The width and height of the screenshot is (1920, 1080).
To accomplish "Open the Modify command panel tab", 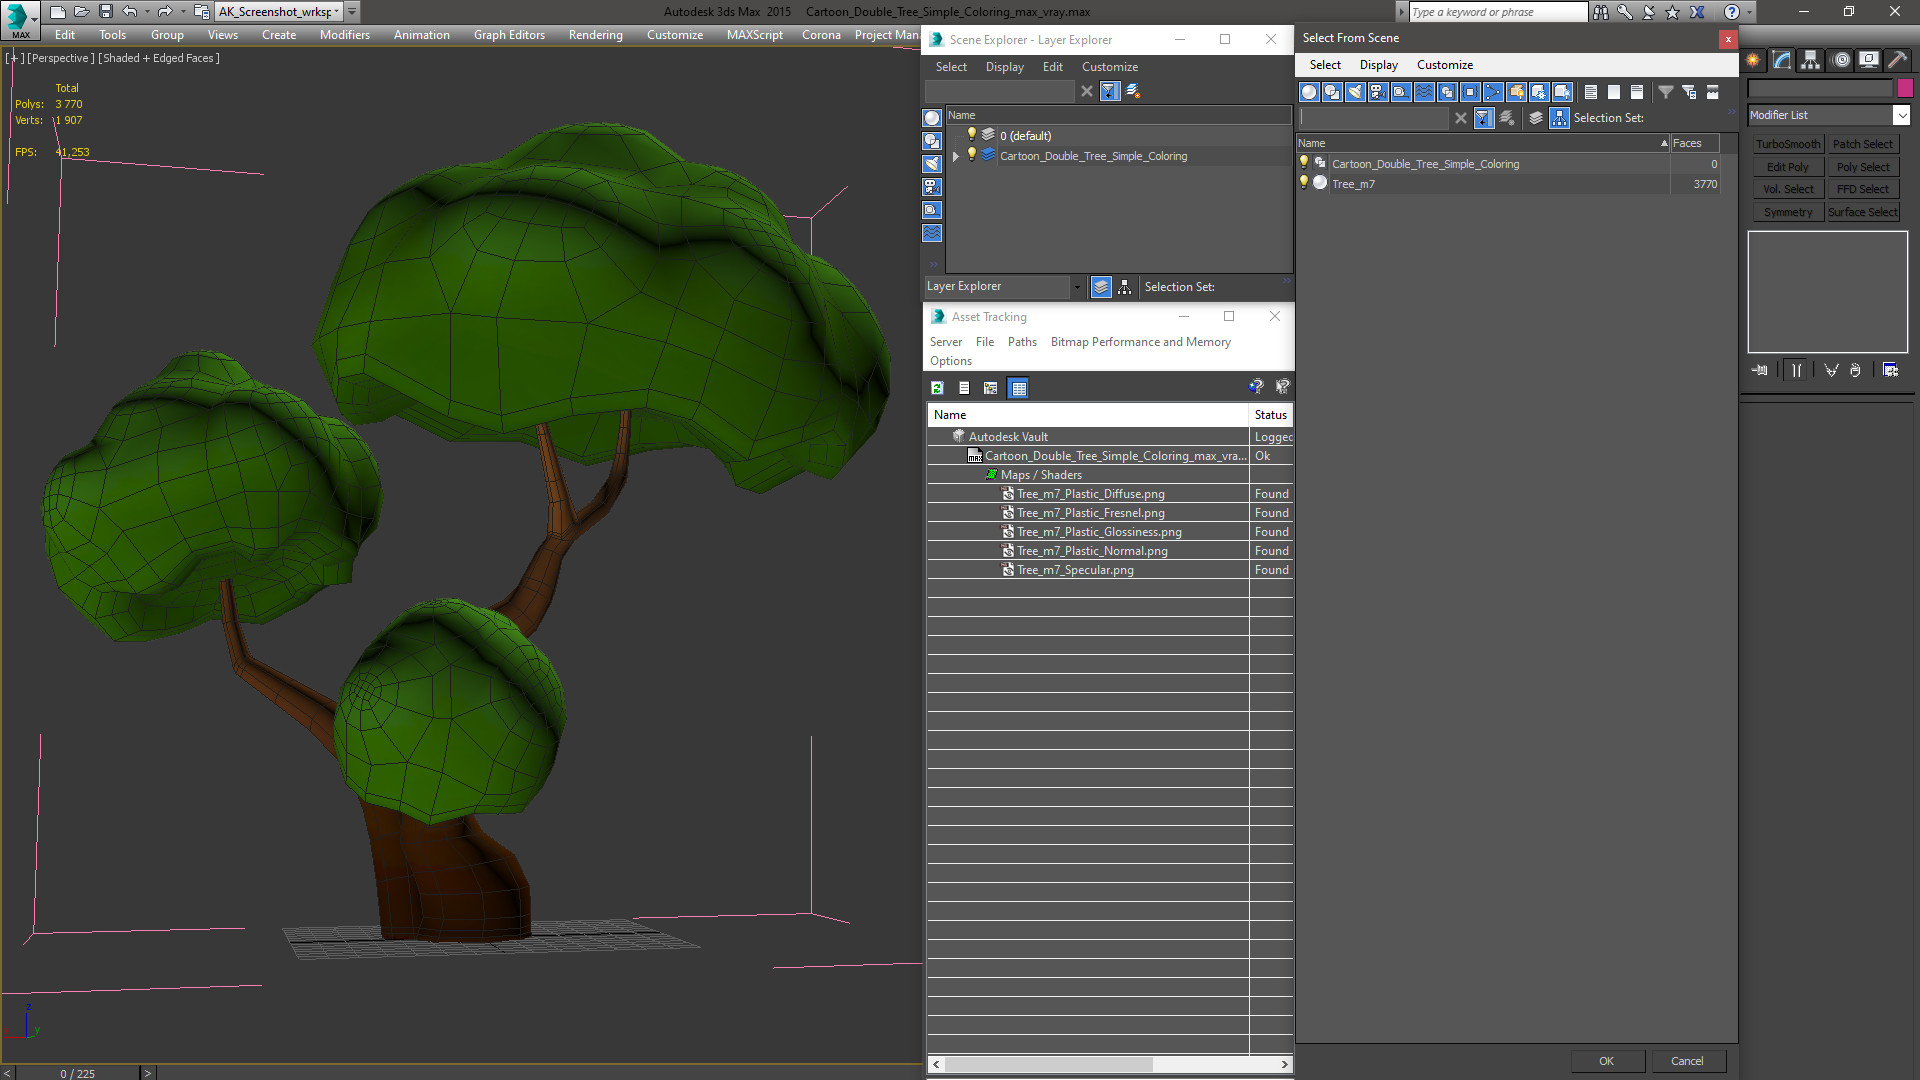I will click(1782, 60).
